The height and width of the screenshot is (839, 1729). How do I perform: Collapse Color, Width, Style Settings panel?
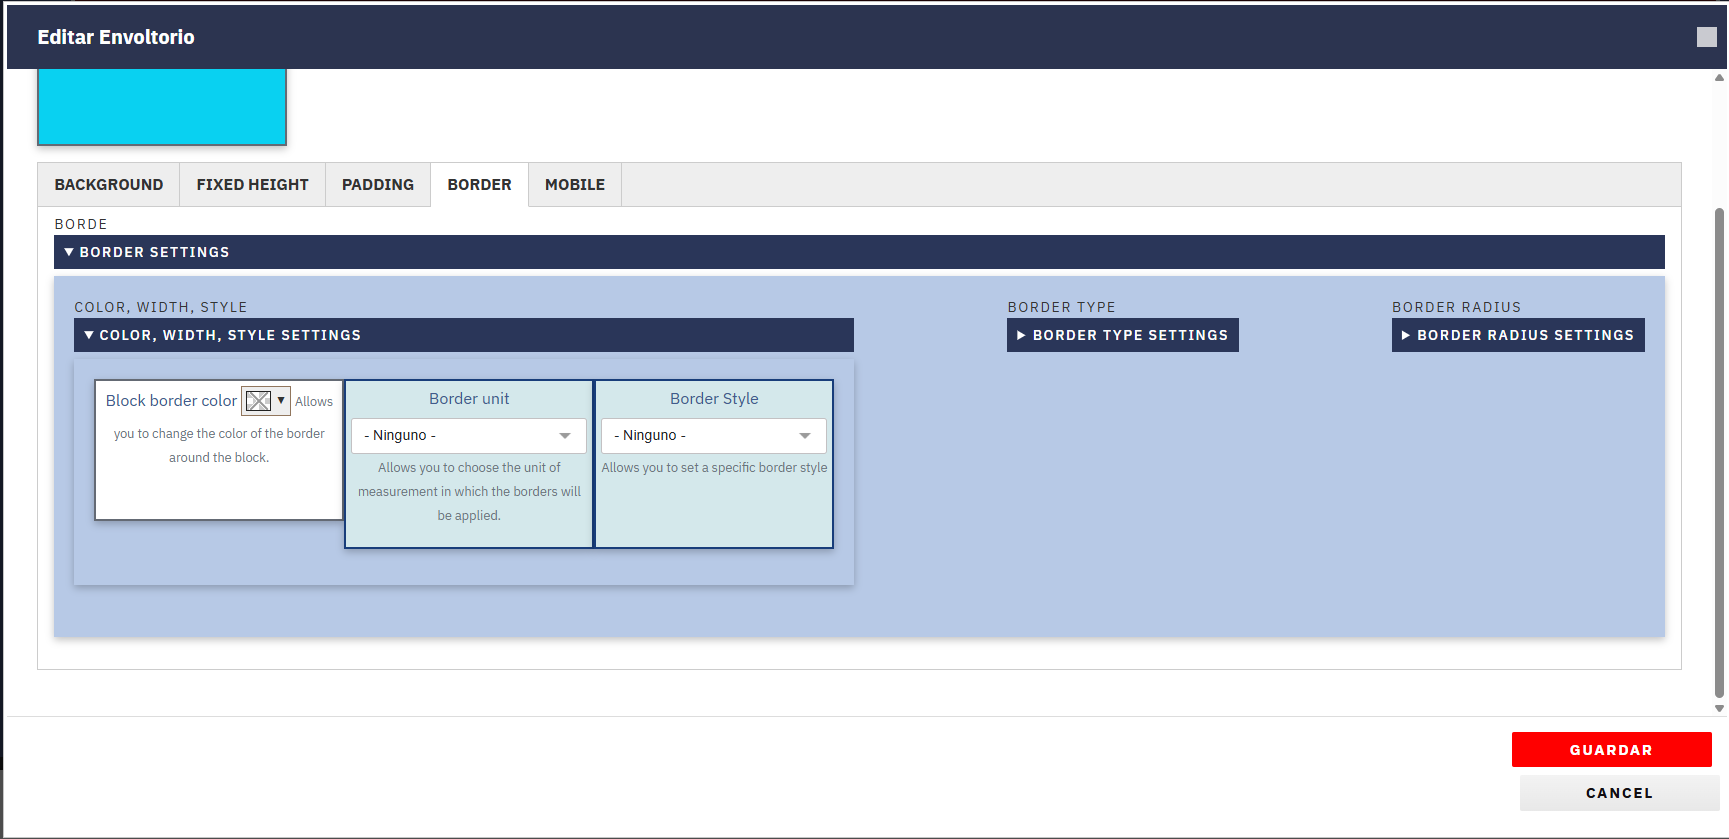tap(464, 335)
